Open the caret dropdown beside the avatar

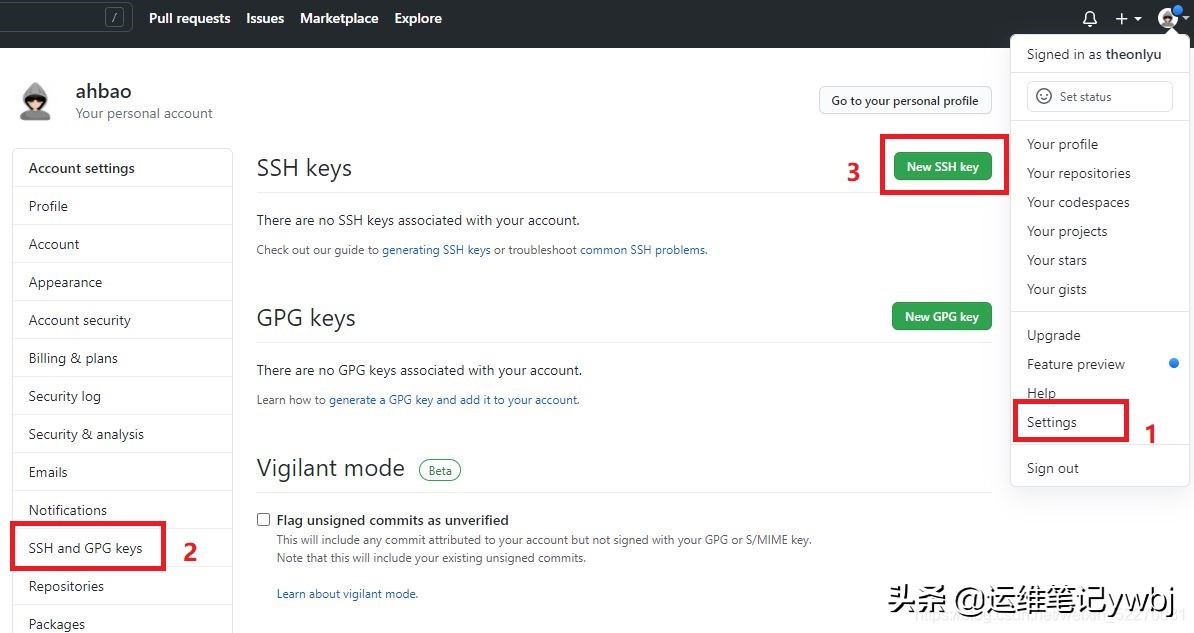pos(1185,17)
